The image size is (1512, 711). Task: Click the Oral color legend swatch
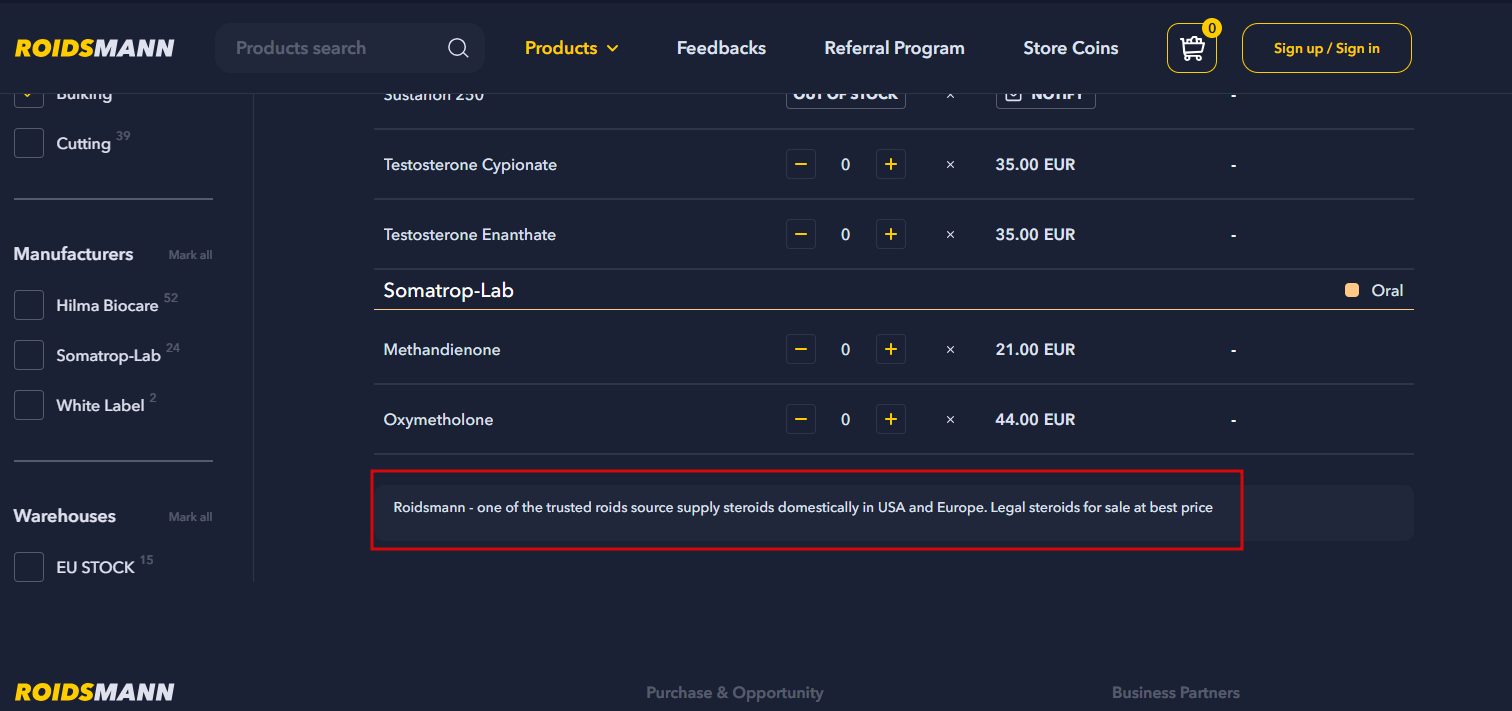(1352, 291)
